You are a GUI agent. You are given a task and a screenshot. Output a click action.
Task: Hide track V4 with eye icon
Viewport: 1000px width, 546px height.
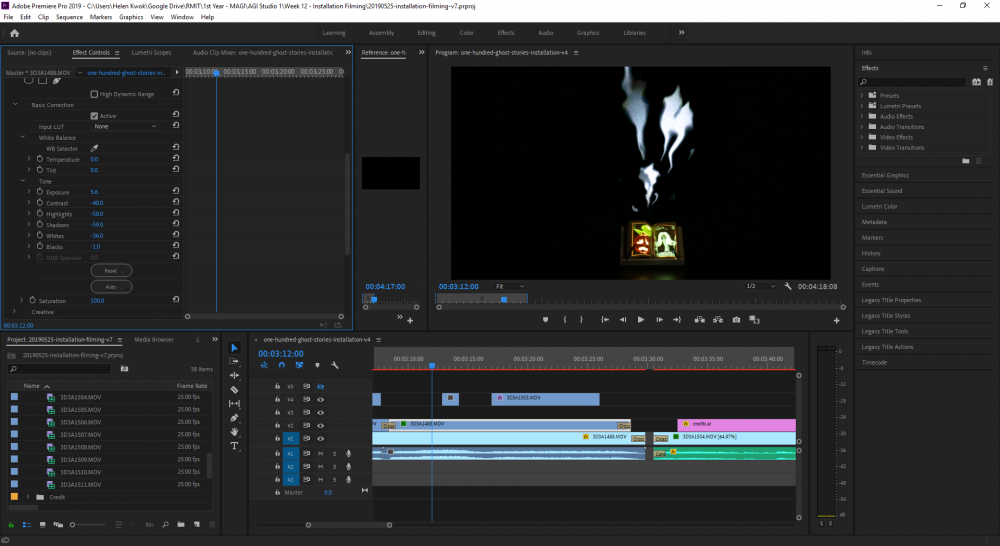tap(320, 399)
